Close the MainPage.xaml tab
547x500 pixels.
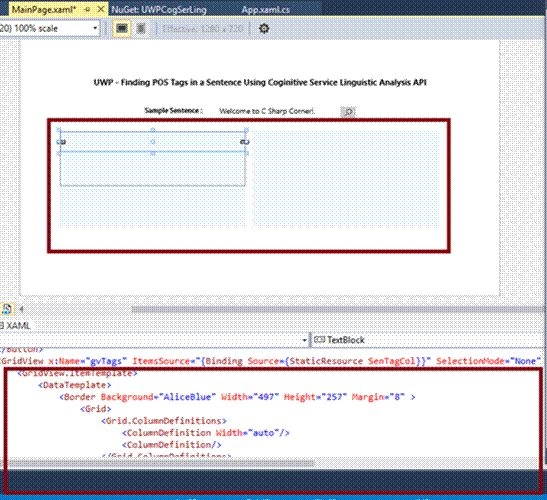100,9
